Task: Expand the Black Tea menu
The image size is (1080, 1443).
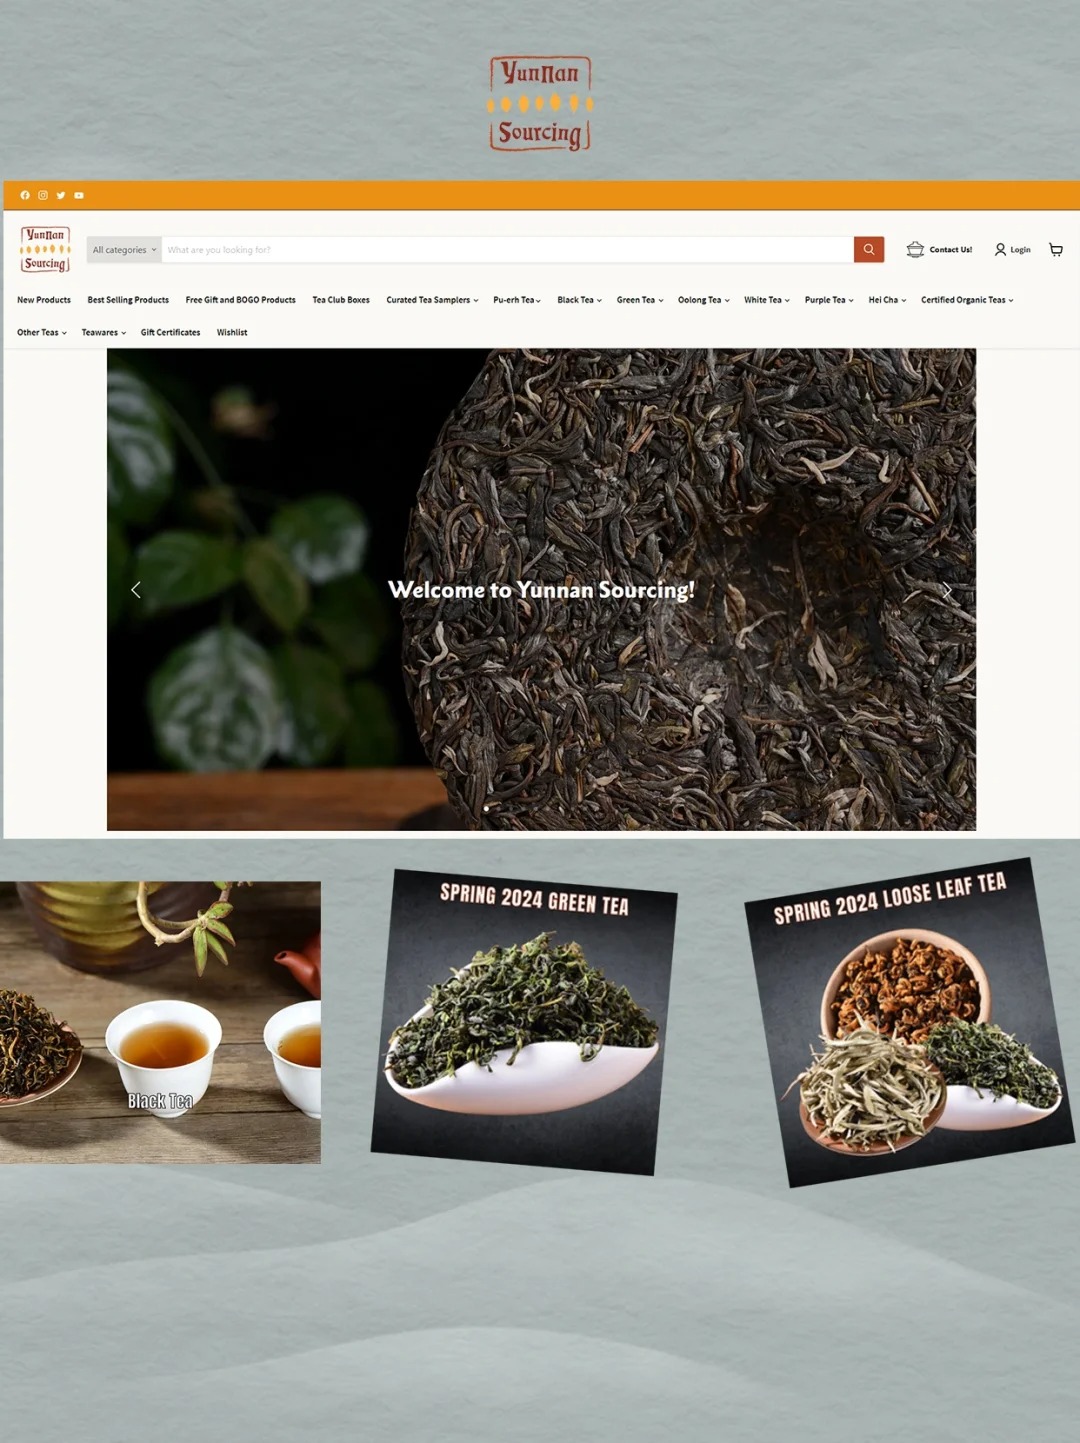Action: click(579, 300)
